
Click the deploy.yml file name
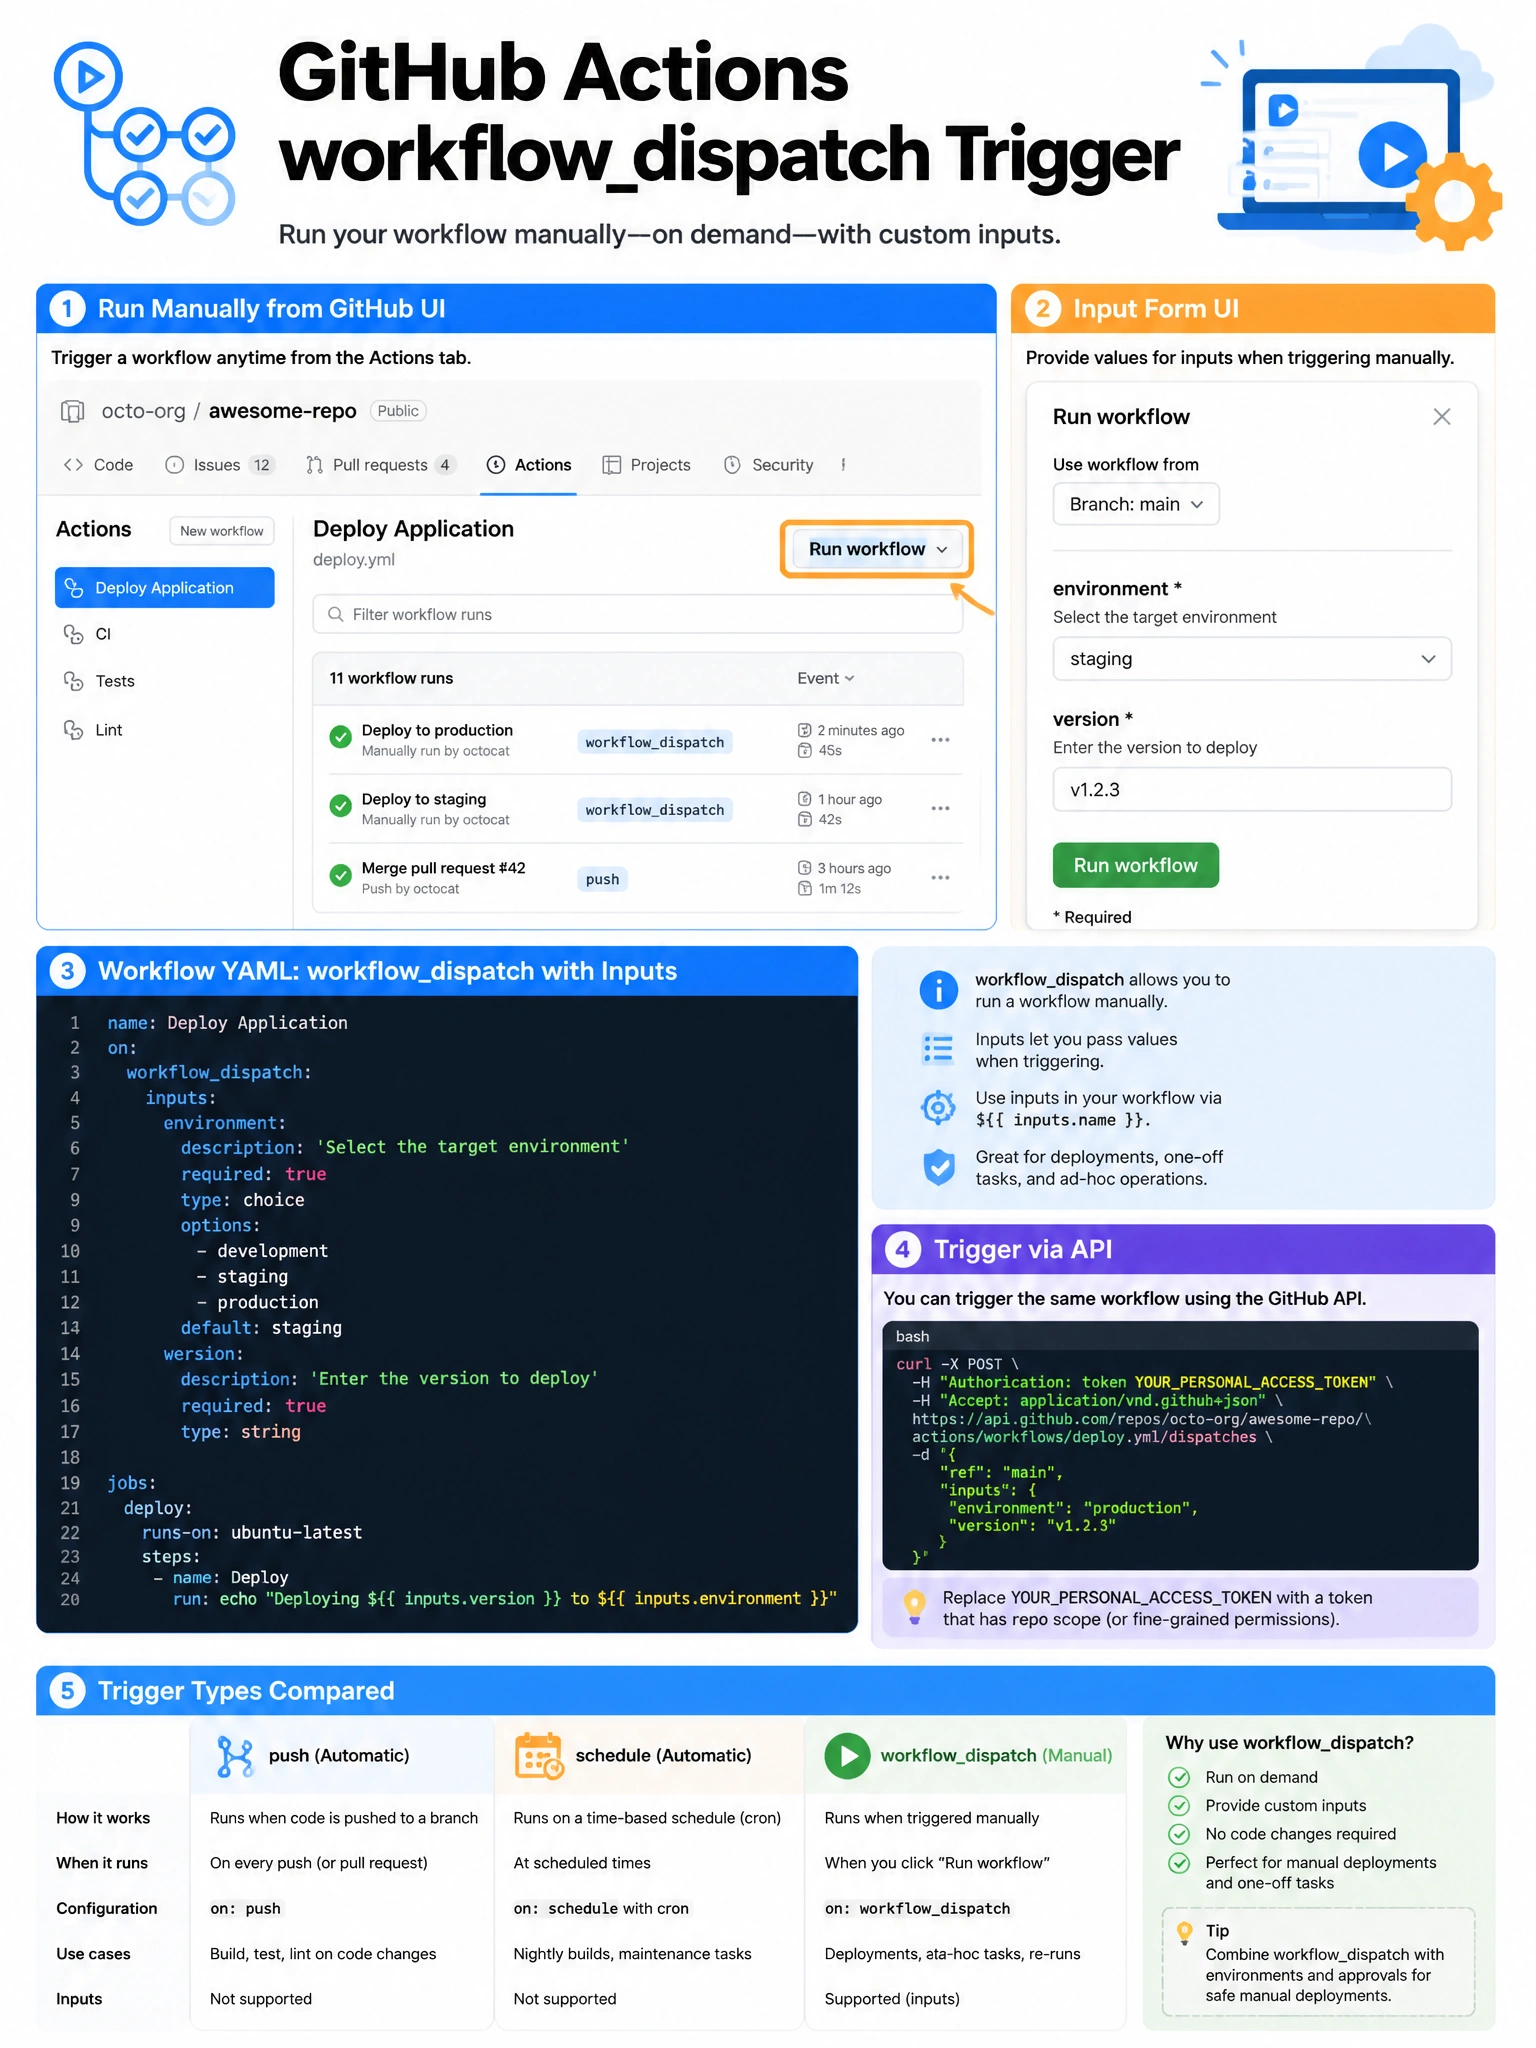[x=354, y=560]
